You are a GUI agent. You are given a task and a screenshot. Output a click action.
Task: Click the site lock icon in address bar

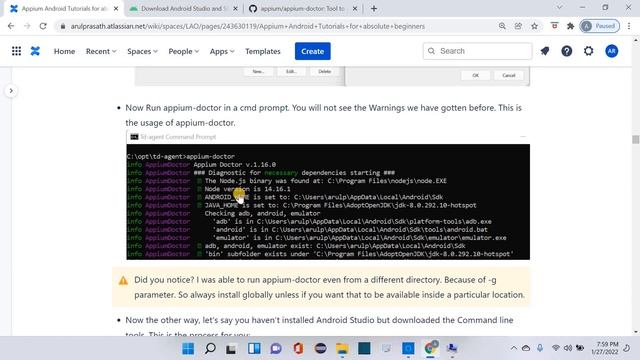(62, 26)
